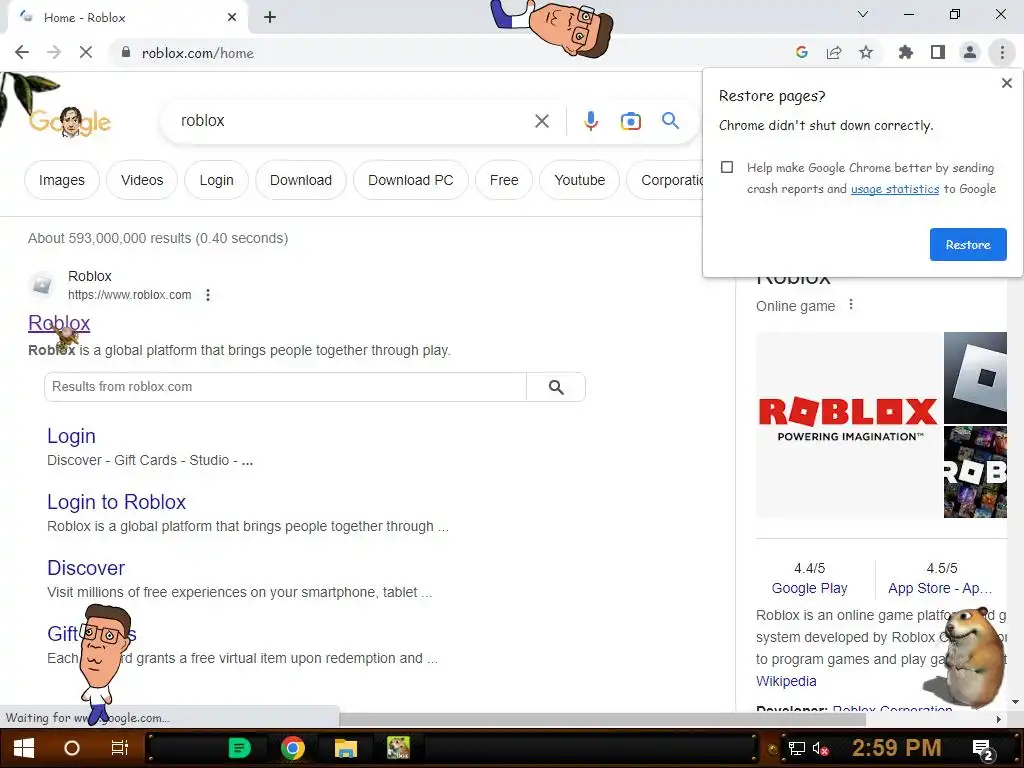Open the notification center icon
1024x768 pixels.
click(x=983, y=749)
